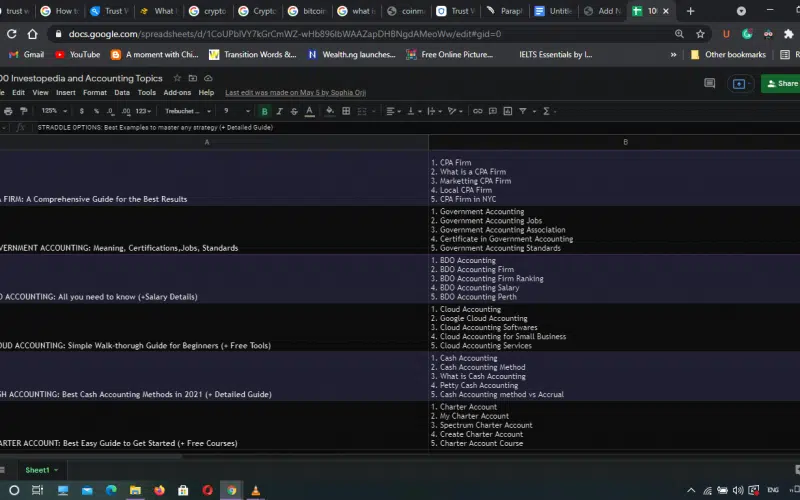The image size is (800, 500).
Task: Toggle italic formatting in the toolbar
Action: (278, 111)
